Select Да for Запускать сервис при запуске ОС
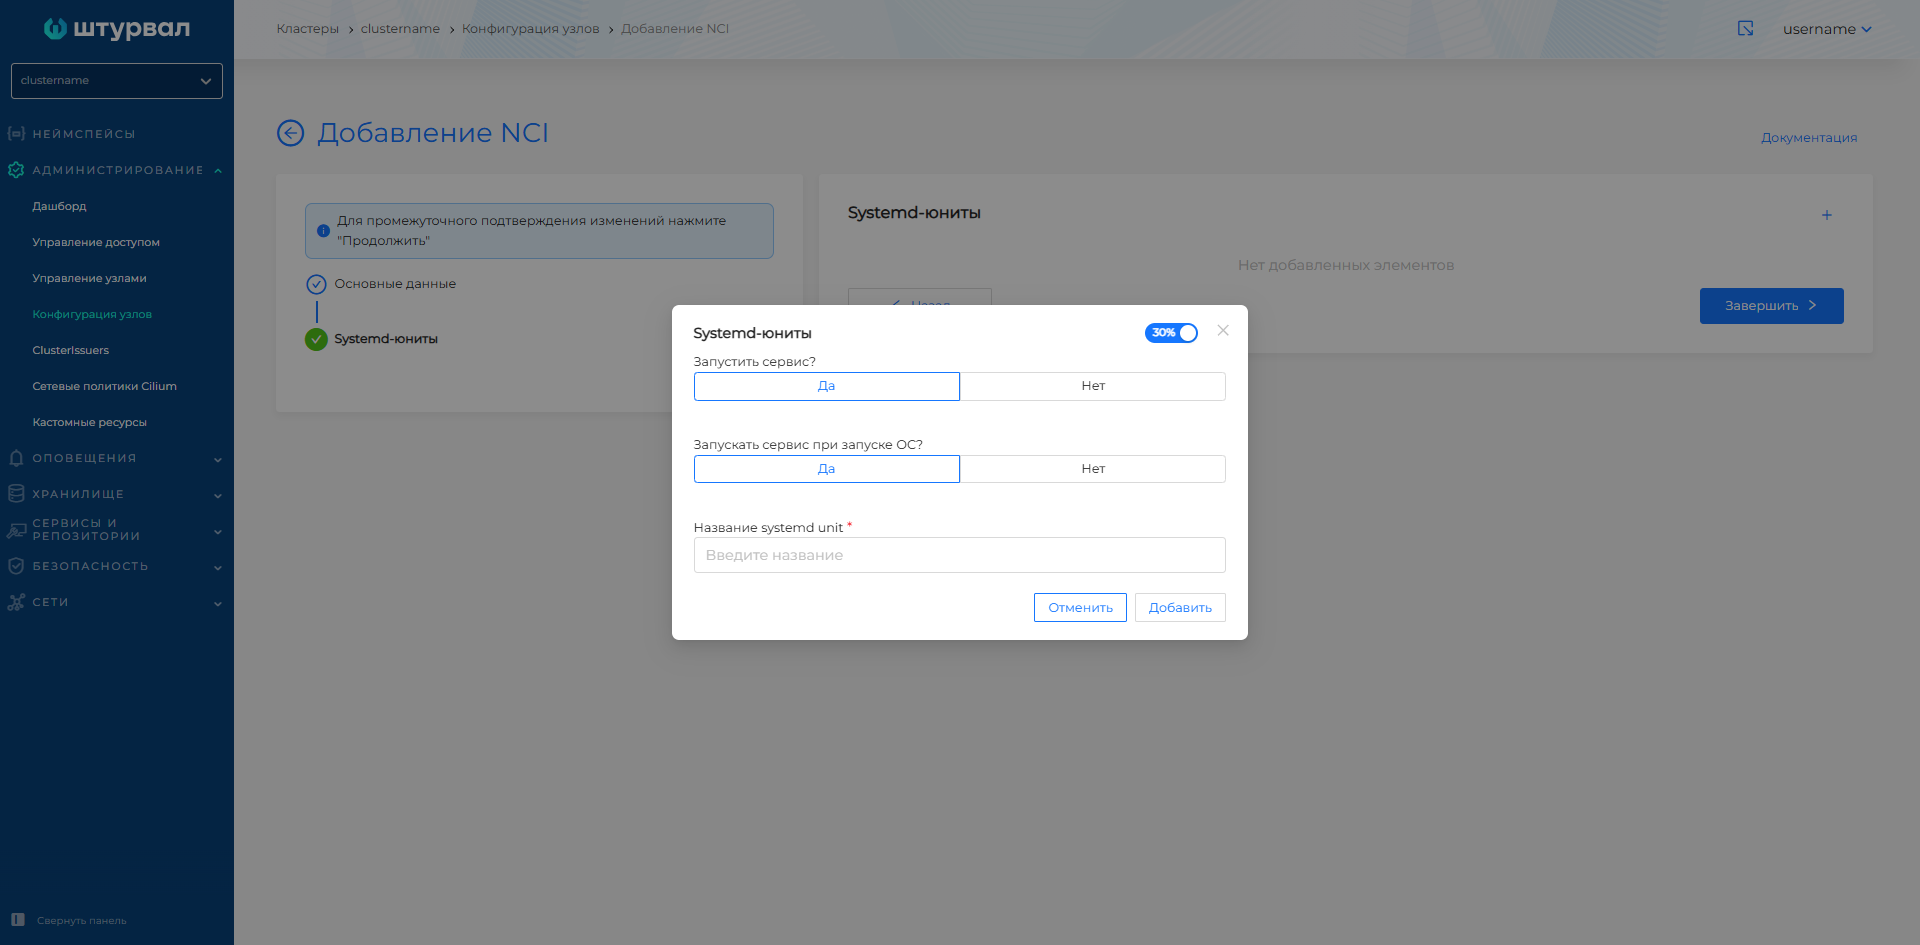The width and height of the screenshot is (1920, 945). pos(826,469)
